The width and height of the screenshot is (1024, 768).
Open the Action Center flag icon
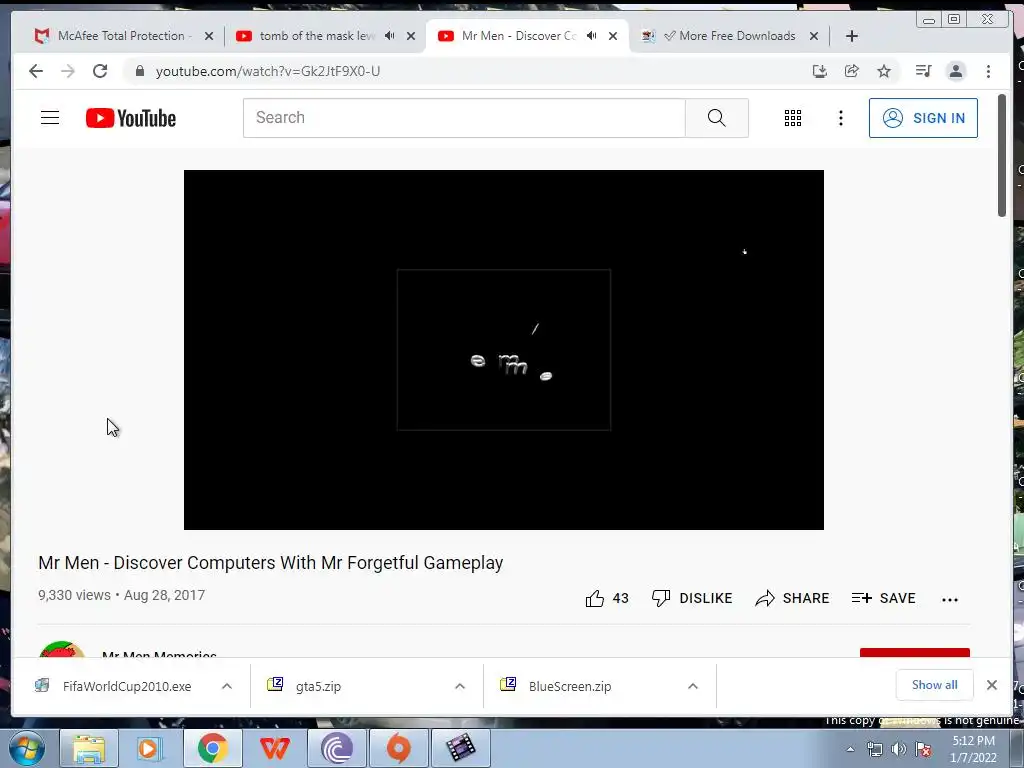[x=923, y=750]
